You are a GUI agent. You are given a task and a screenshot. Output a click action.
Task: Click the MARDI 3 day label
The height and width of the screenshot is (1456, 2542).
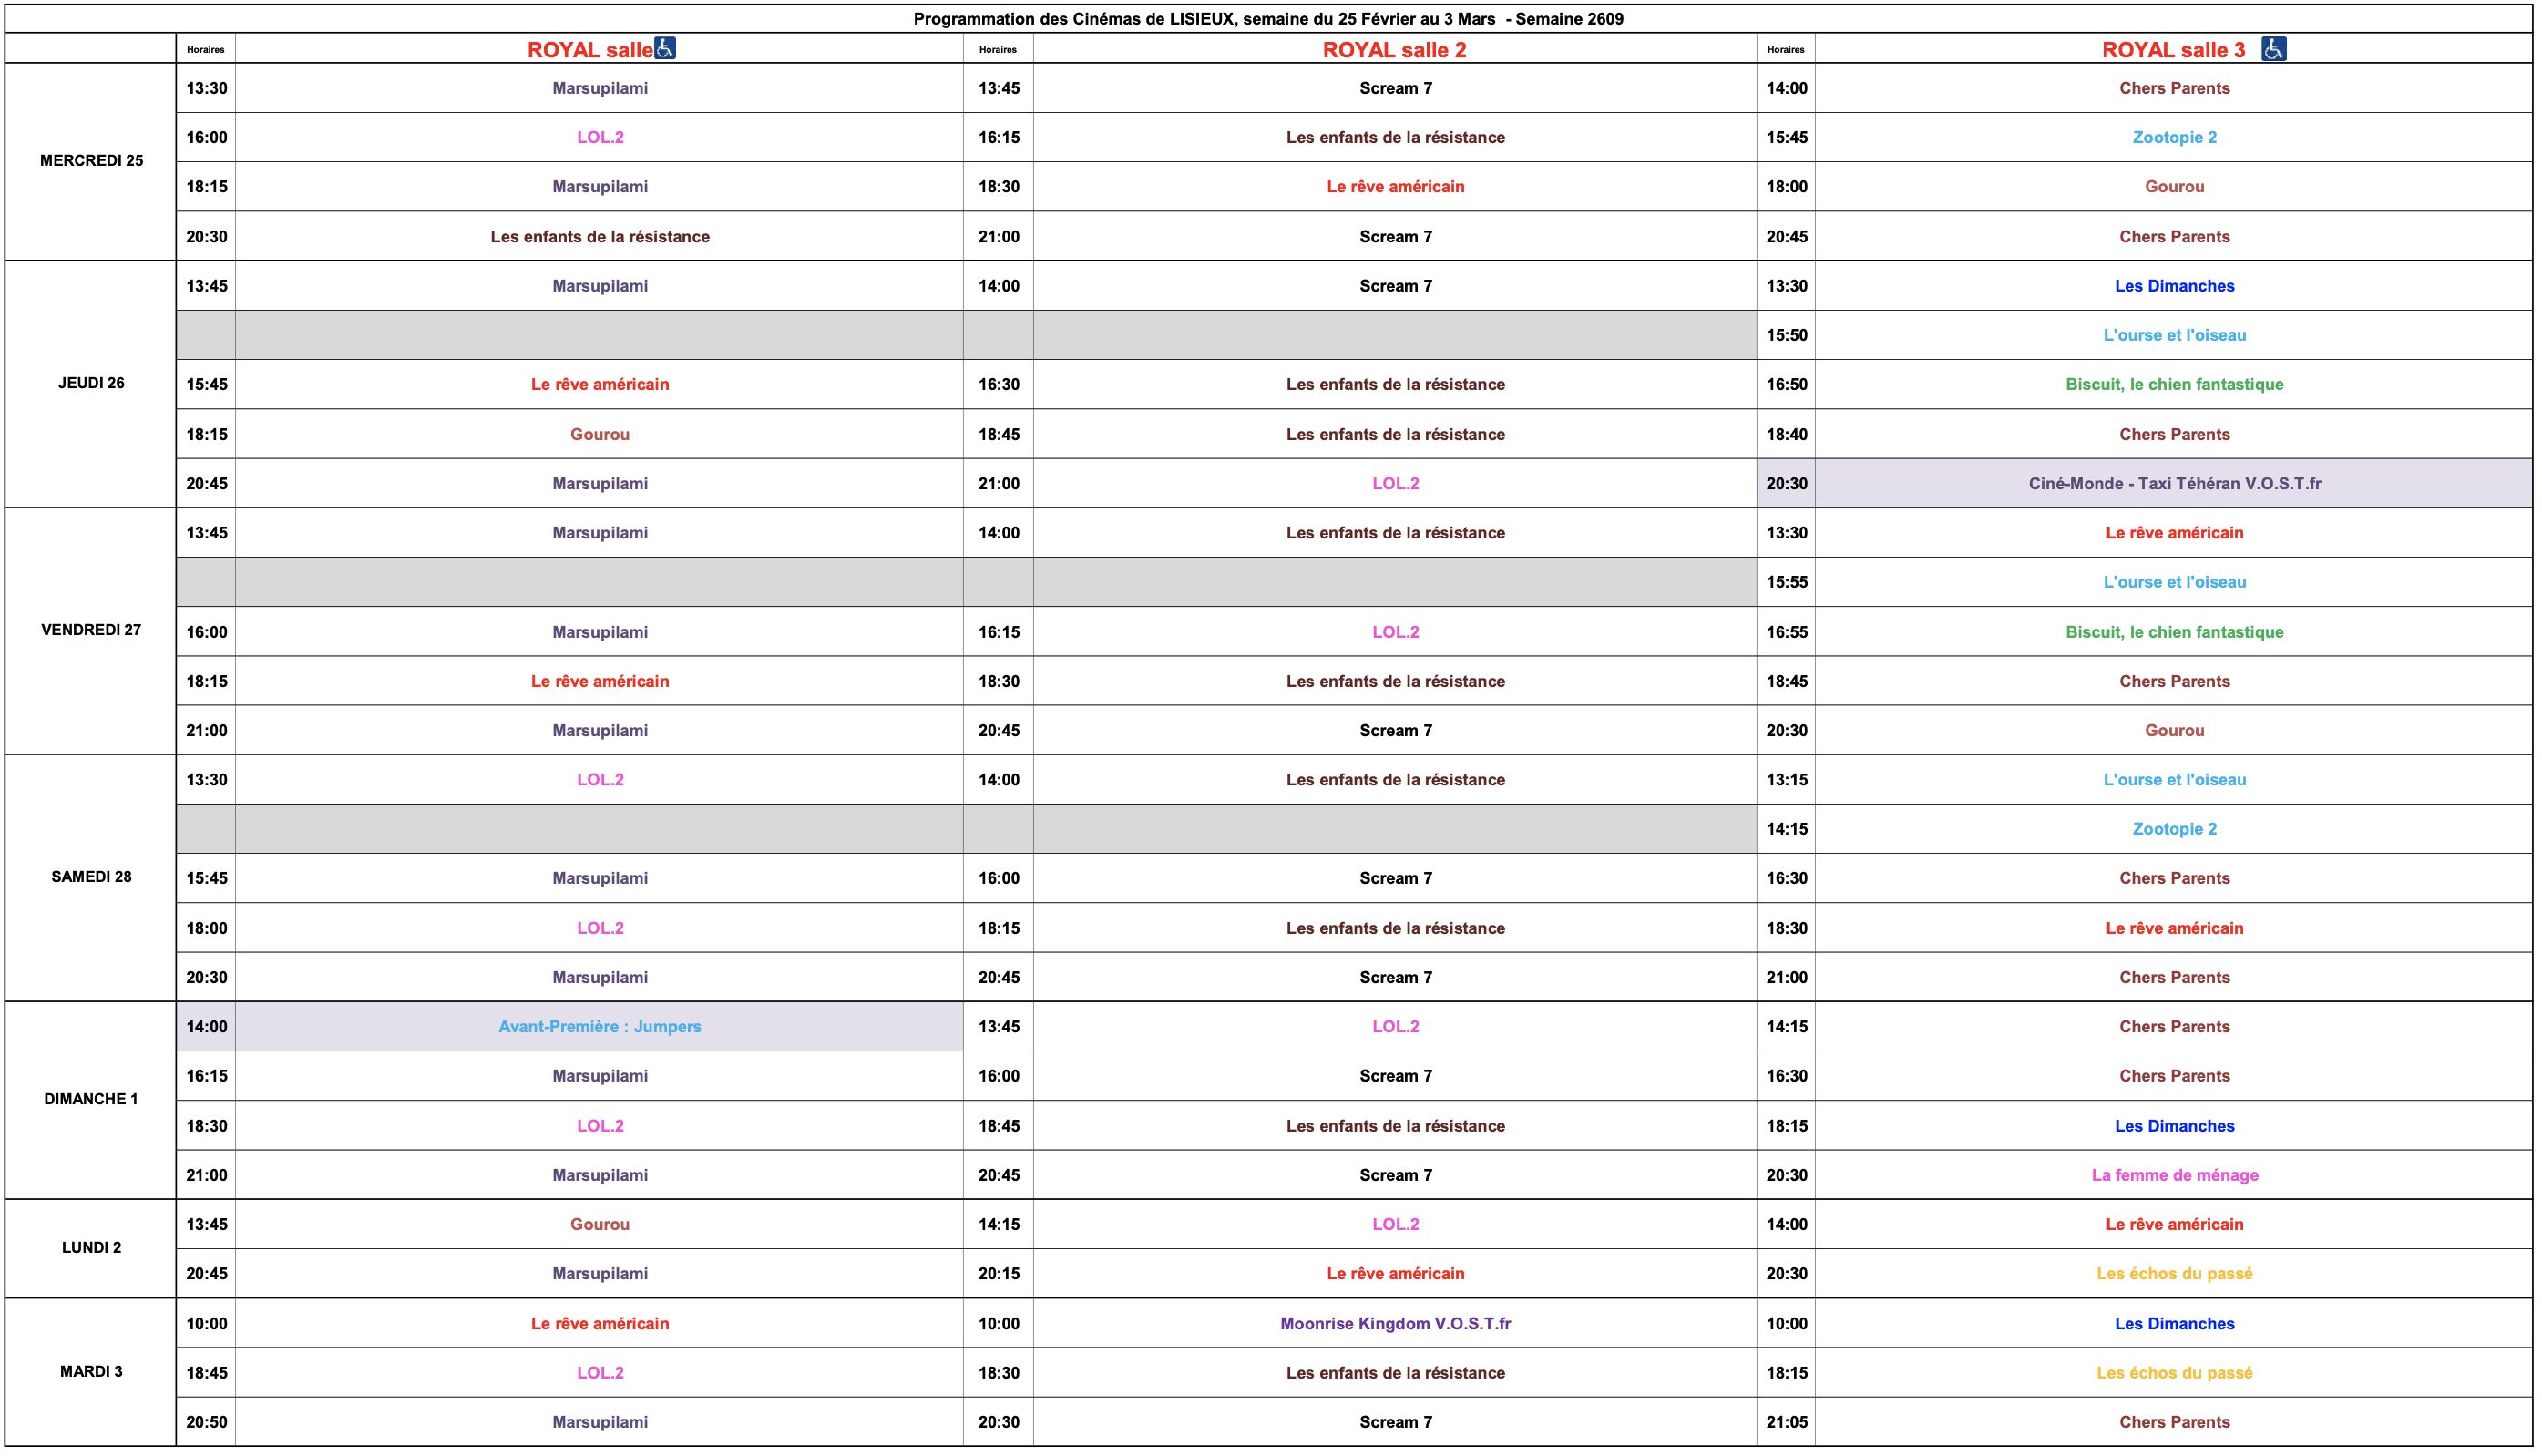point(91,1372)
